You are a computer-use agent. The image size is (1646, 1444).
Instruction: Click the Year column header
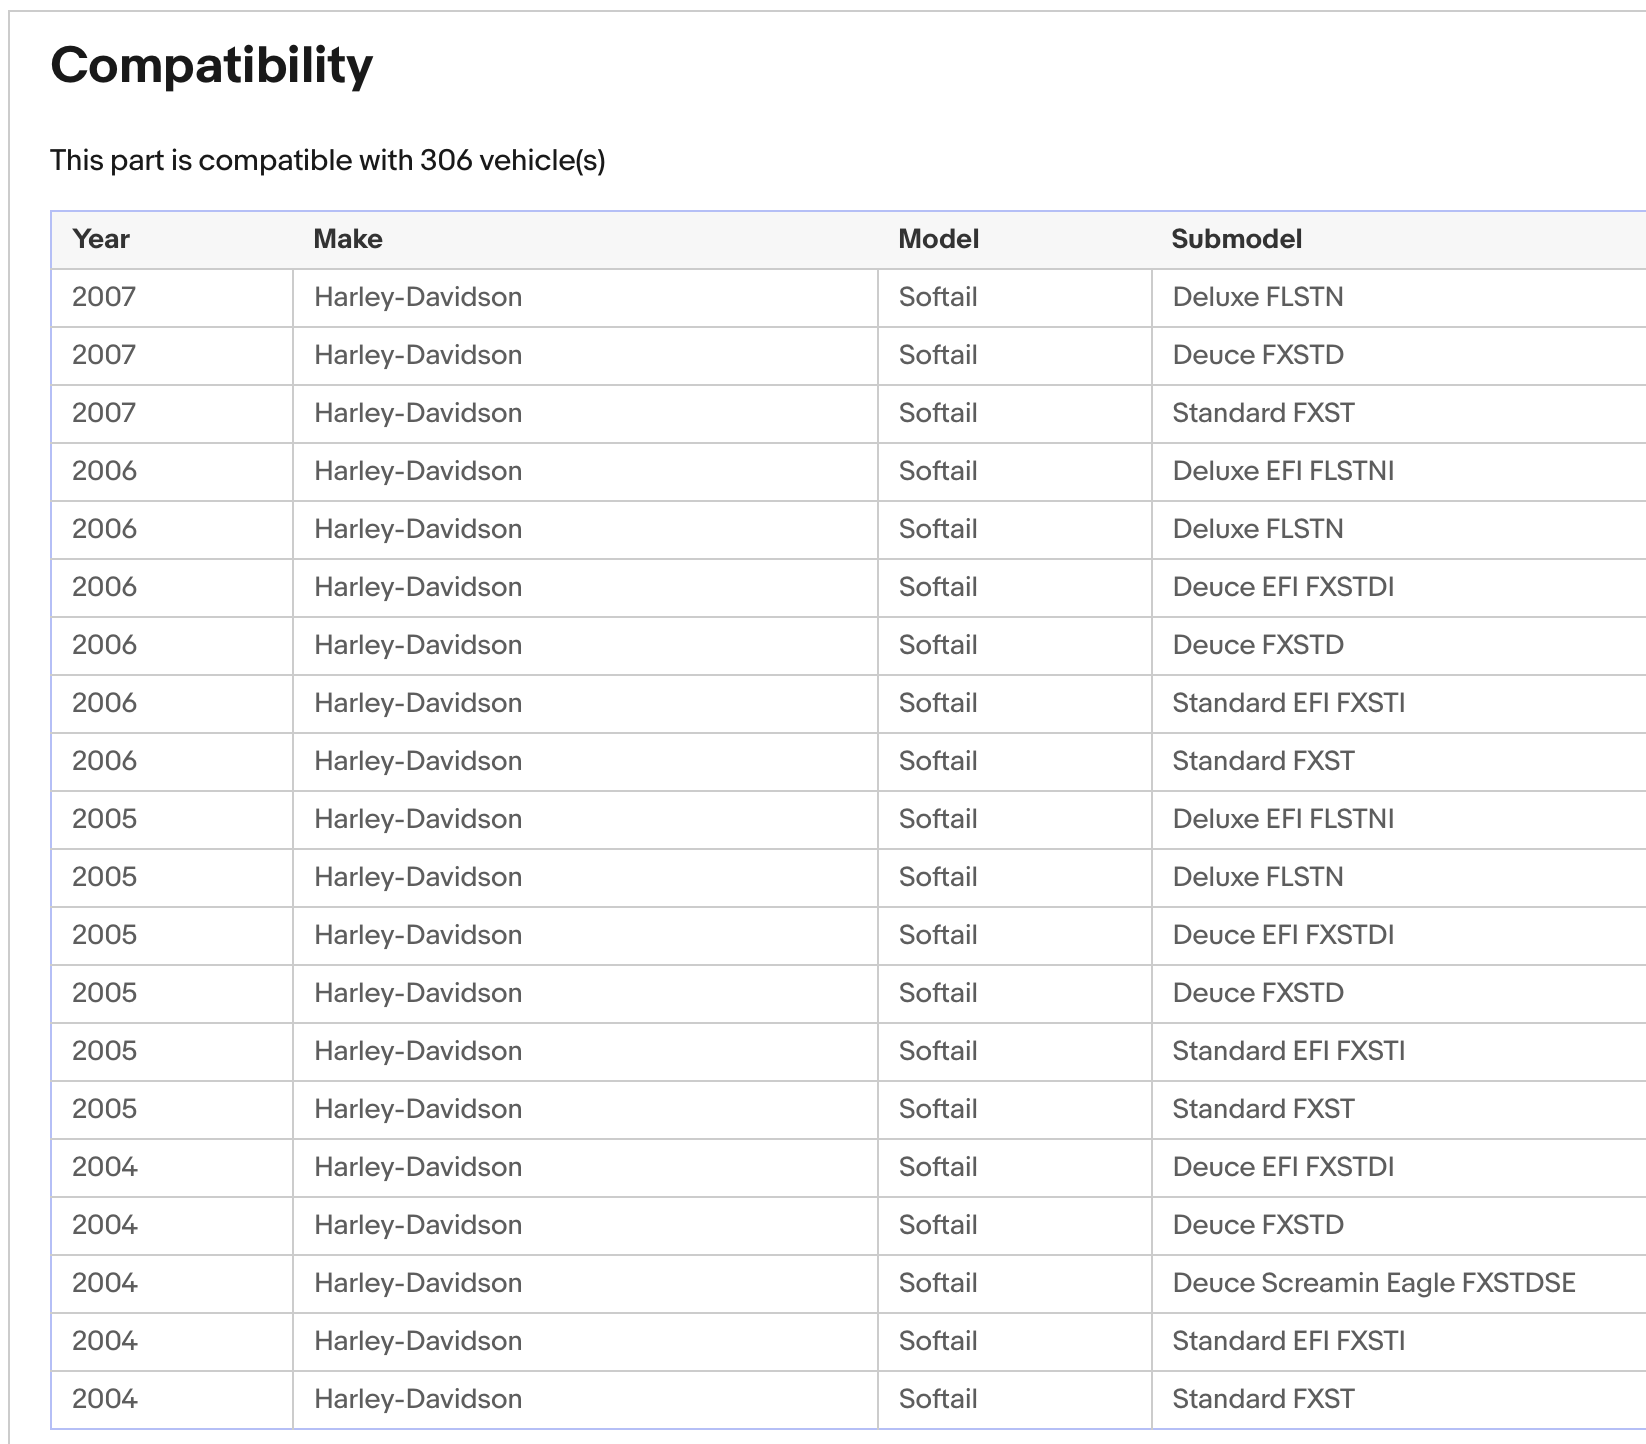(101, 239)
